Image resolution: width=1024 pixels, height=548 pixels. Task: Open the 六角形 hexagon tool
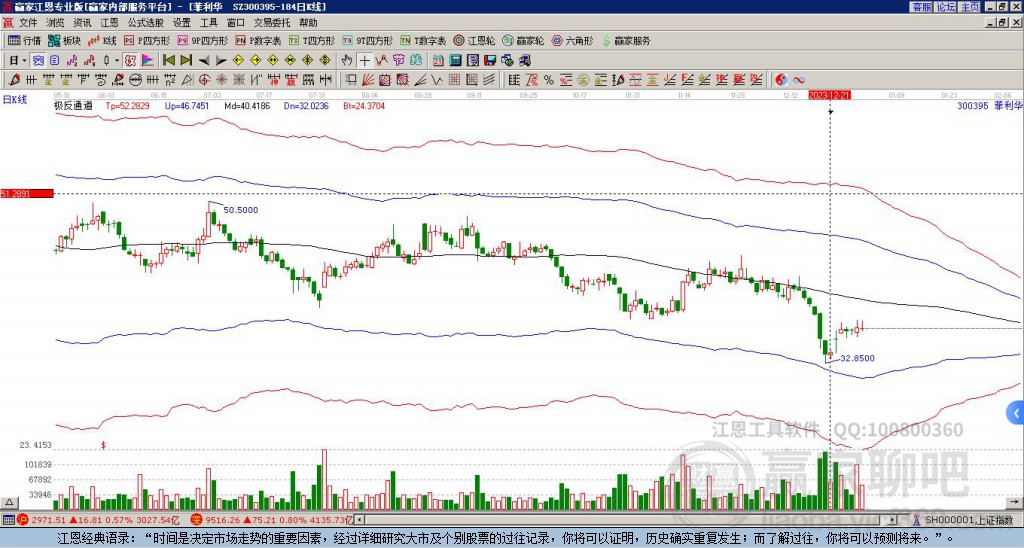[573, 40]
